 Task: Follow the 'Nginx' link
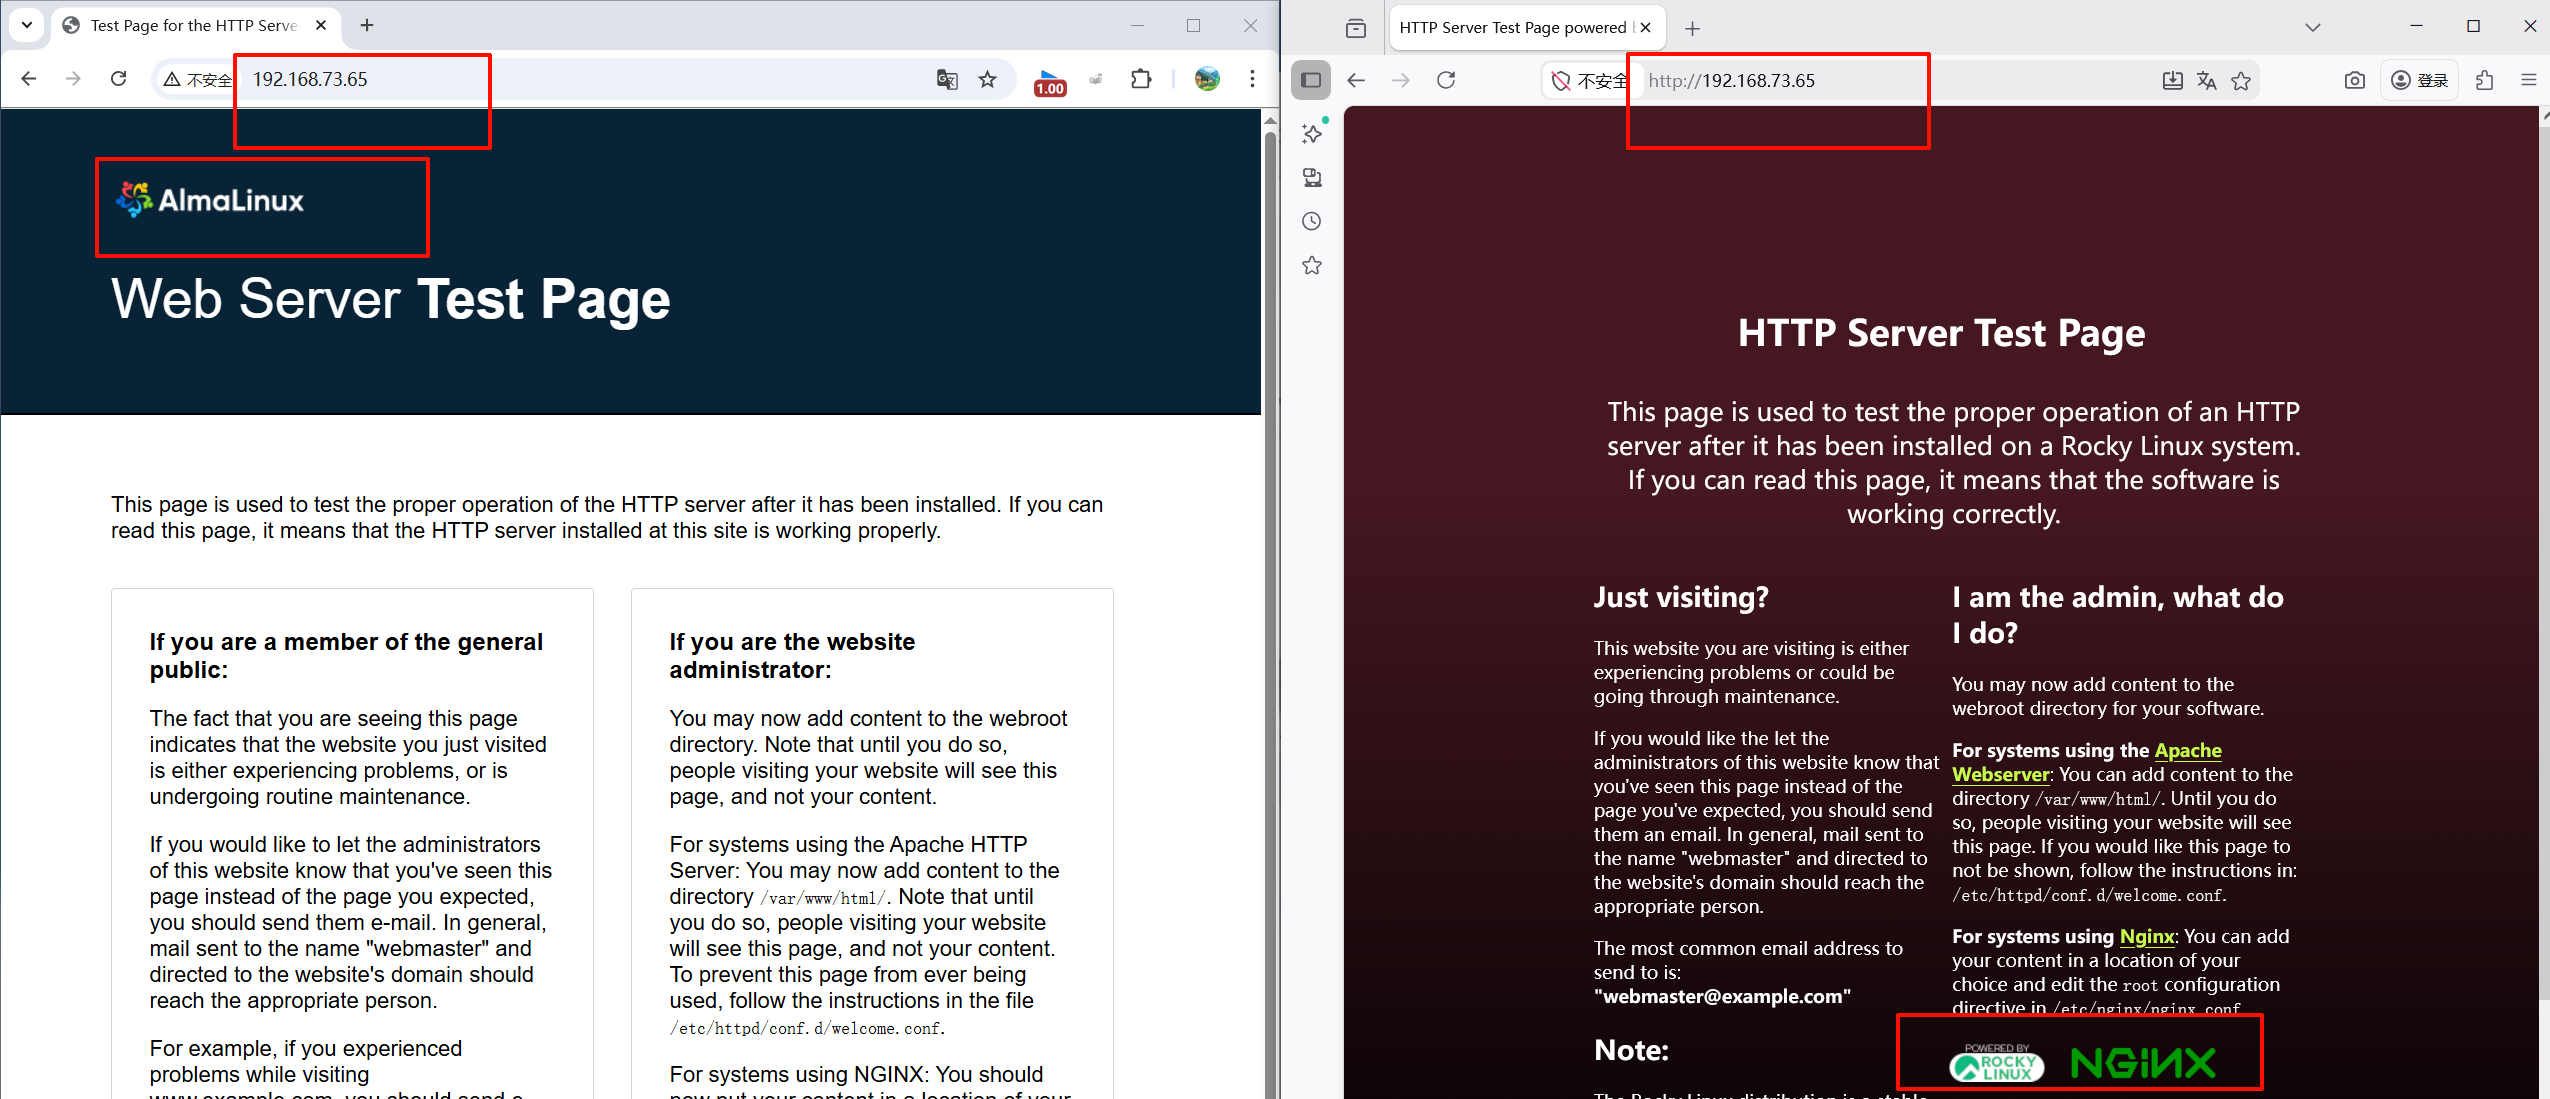tap(2147, 936)
